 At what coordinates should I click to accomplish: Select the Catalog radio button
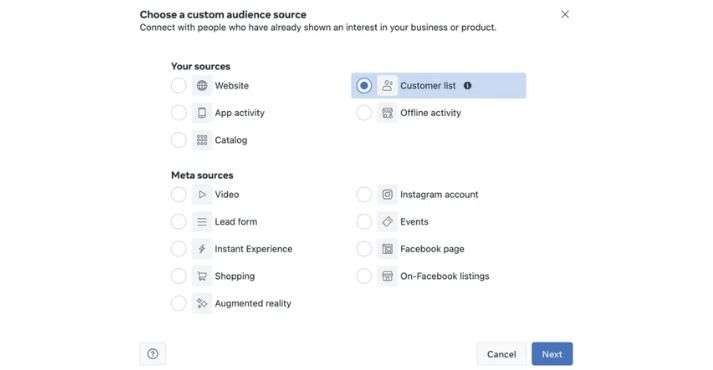point(179,140)
